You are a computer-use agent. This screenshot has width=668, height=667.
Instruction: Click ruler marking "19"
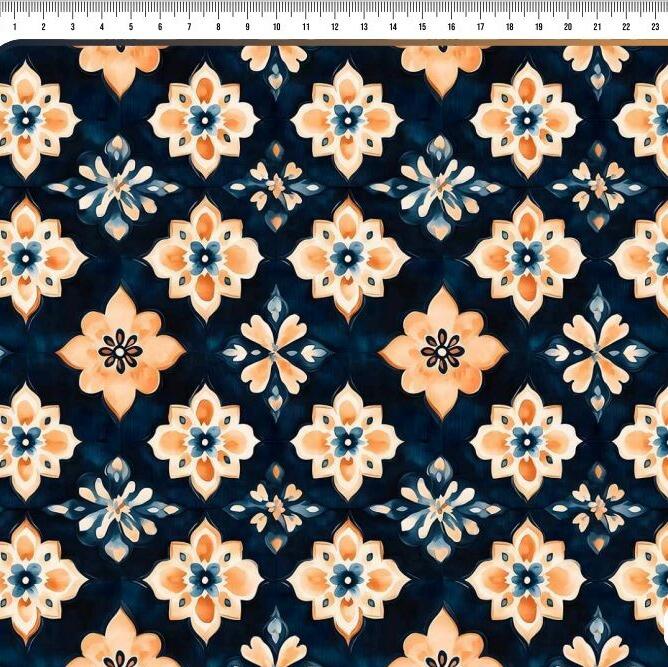(538, 27)
